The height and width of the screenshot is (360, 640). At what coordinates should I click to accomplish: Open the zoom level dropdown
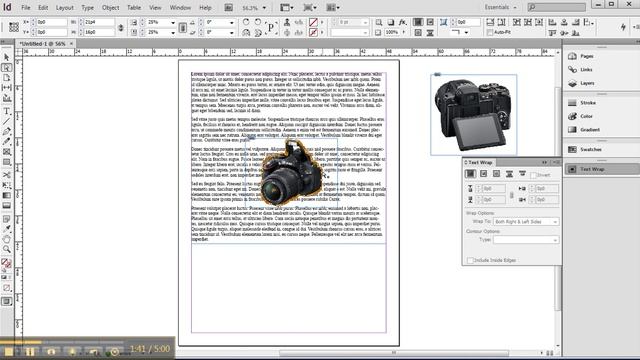(x=264, y=8)
